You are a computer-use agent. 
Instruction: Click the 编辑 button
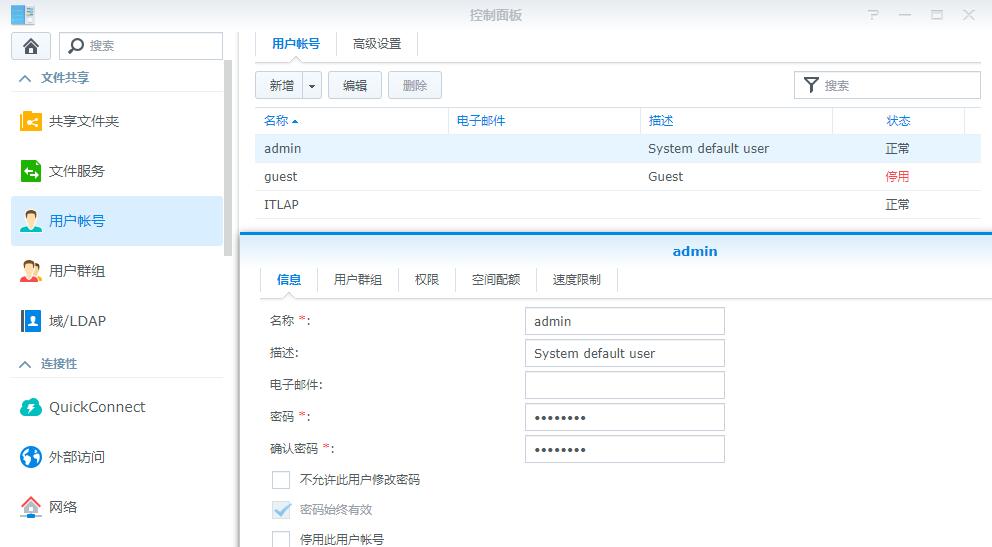pyautogui.click(x=355, y=86)
